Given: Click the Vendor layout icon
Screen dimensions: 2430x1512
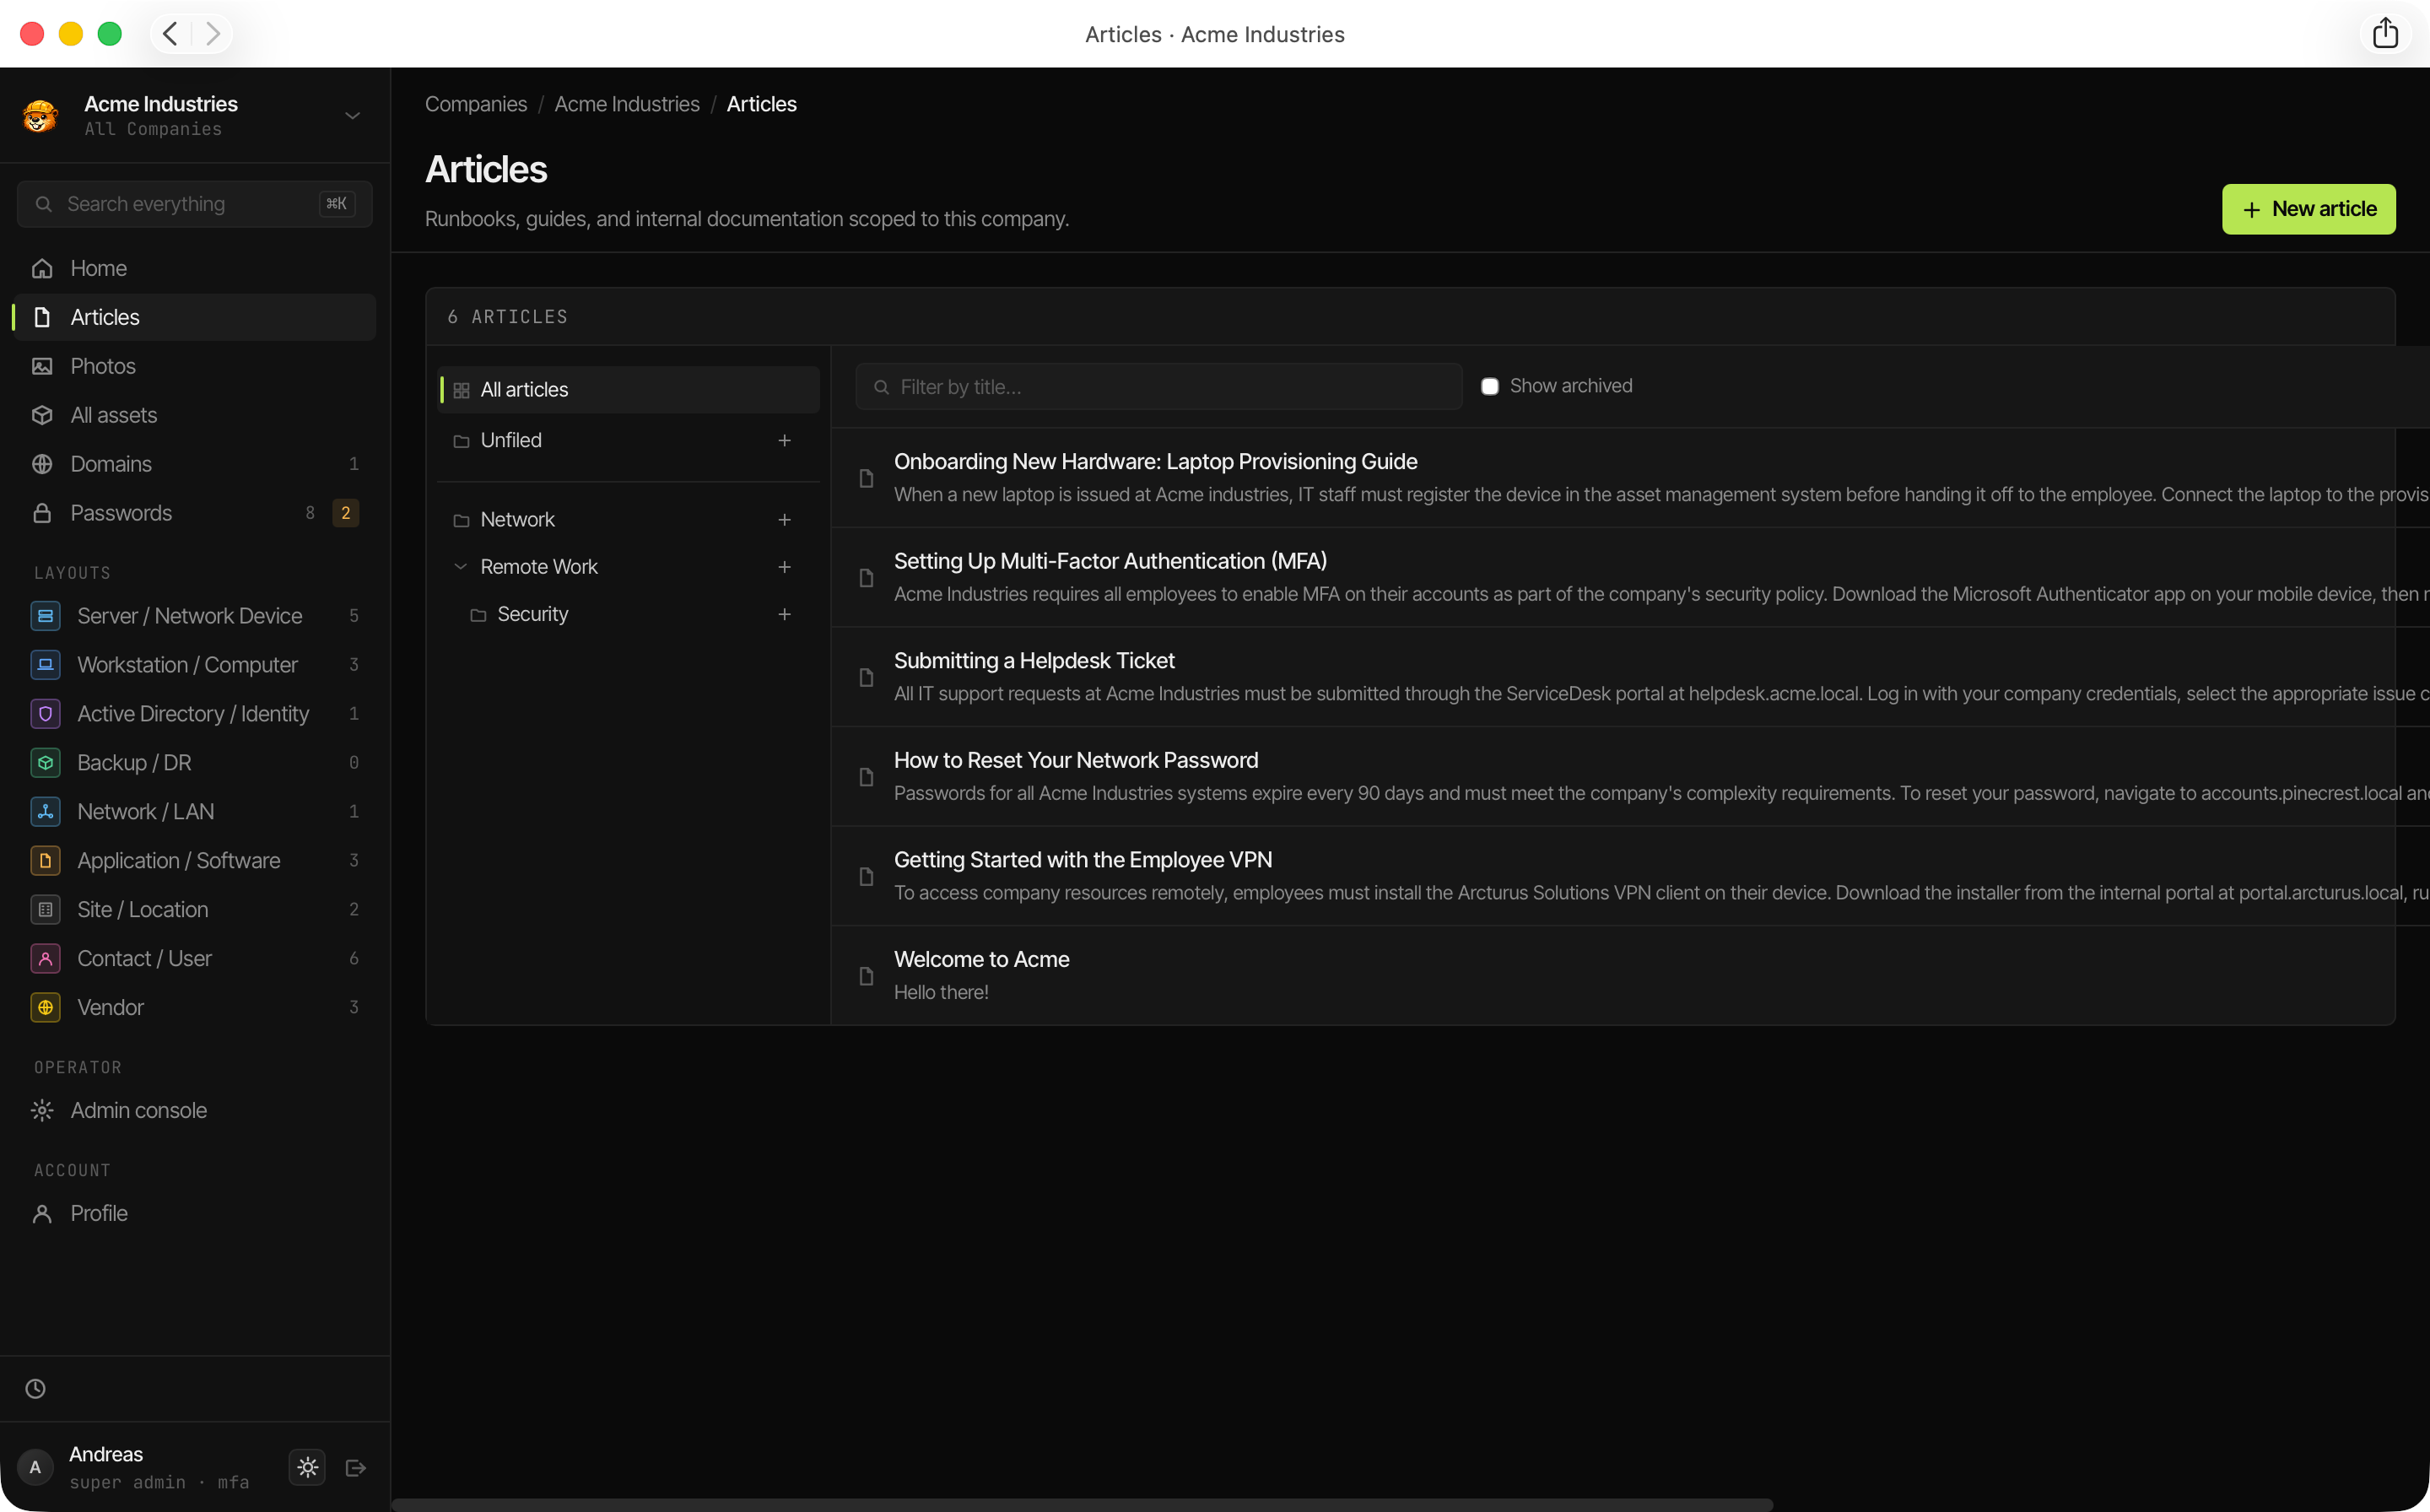Looking at the screenshot, I should [x=45, y=1008].
